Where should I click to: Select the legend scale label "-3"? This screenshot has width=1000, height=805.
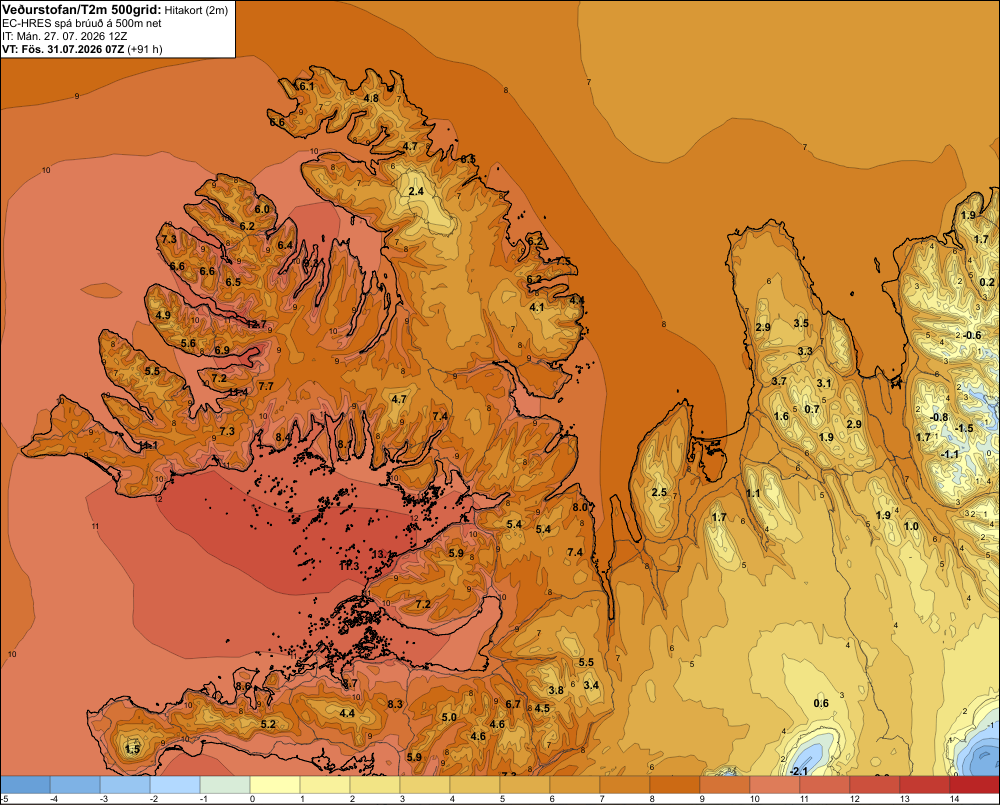pos(105,799)
